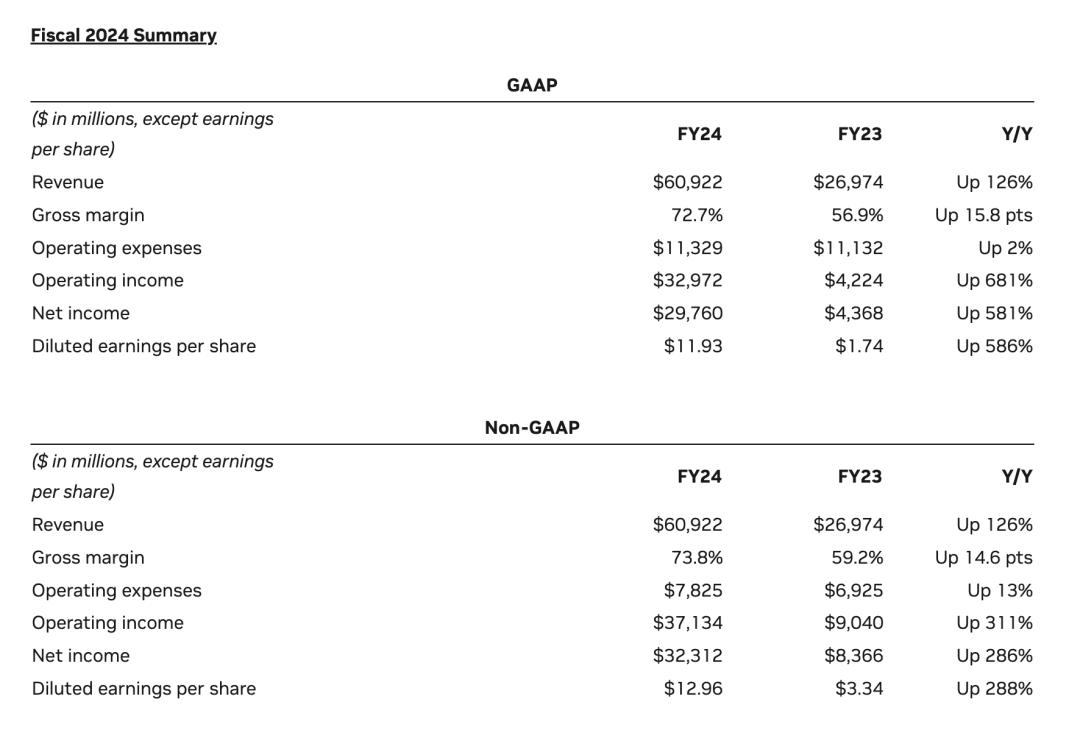Click GAAP FY24 revenue value $60,922
This screenshot has height=741, width=1080.
[x=687, y=182]
